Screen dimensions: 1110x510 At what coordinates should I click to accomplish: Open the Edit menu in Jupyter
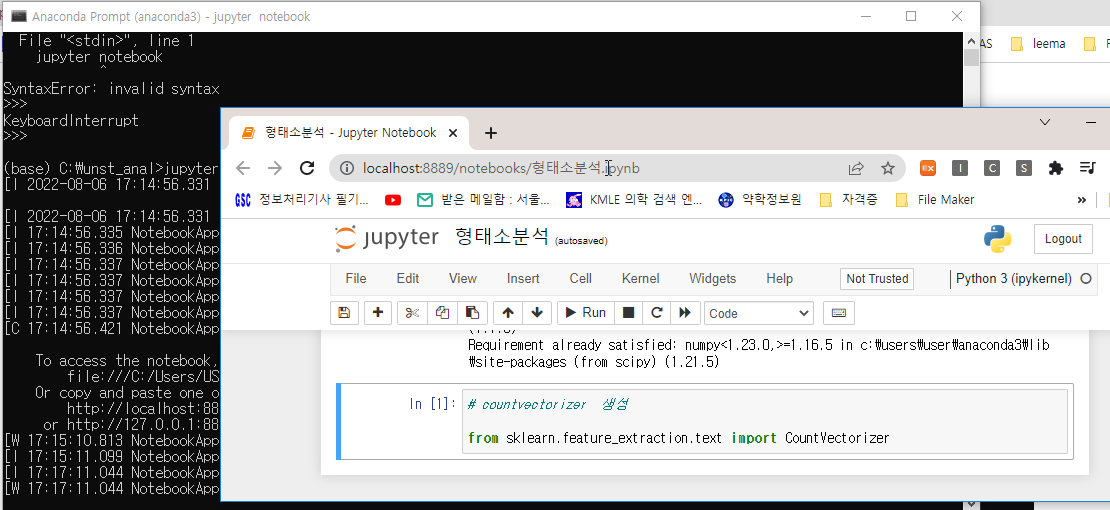point(408,278)
